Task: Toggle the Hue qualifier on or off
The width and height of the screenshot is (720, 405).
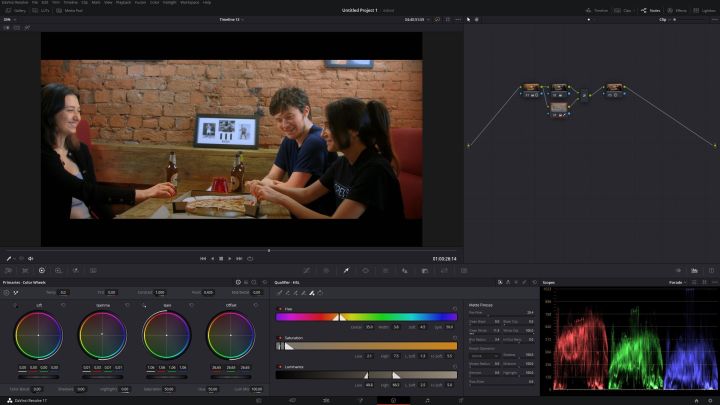Action: [x=281, y=308]
